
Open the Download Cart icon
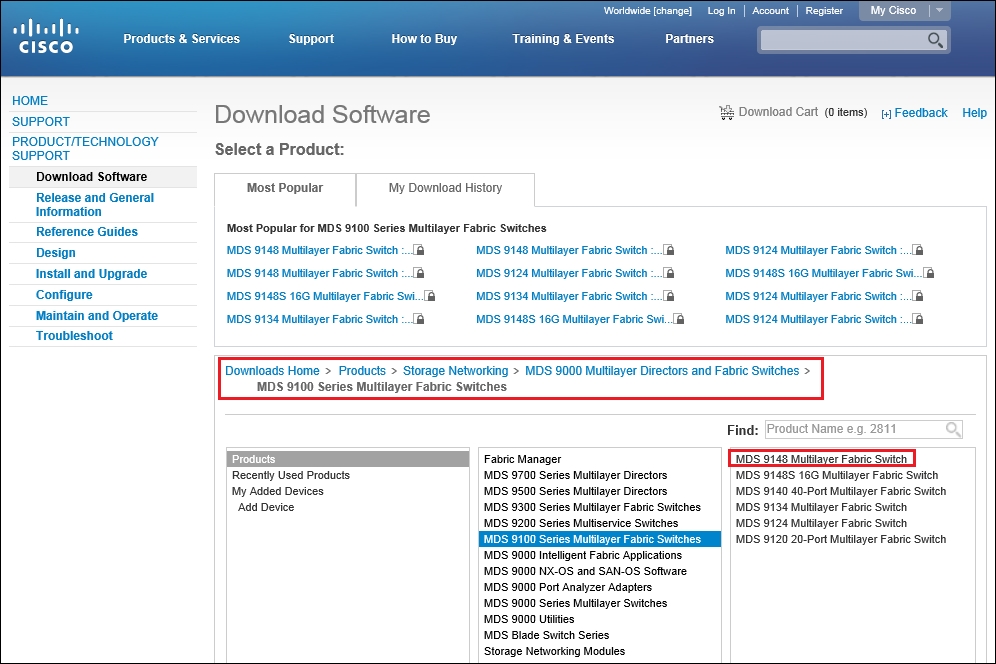point(726,112)
